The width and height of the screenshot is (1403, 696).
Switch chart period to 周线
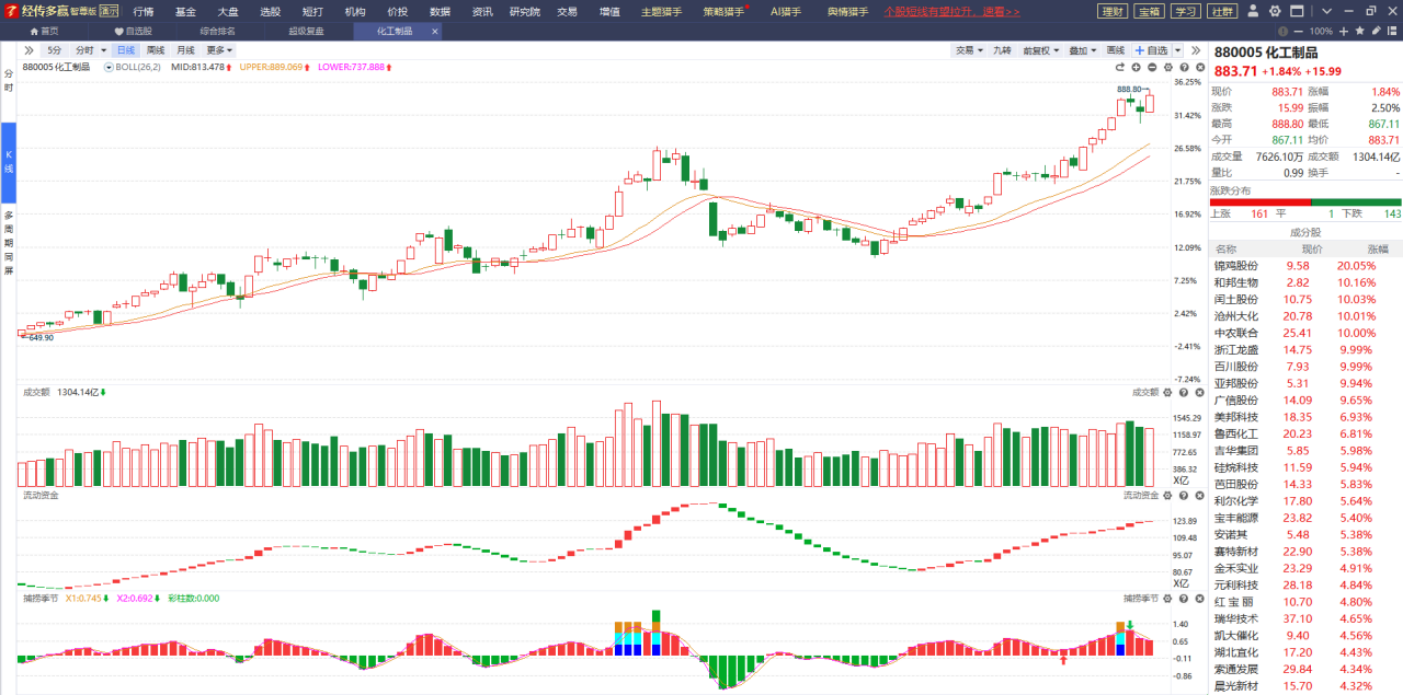point(156,50)
